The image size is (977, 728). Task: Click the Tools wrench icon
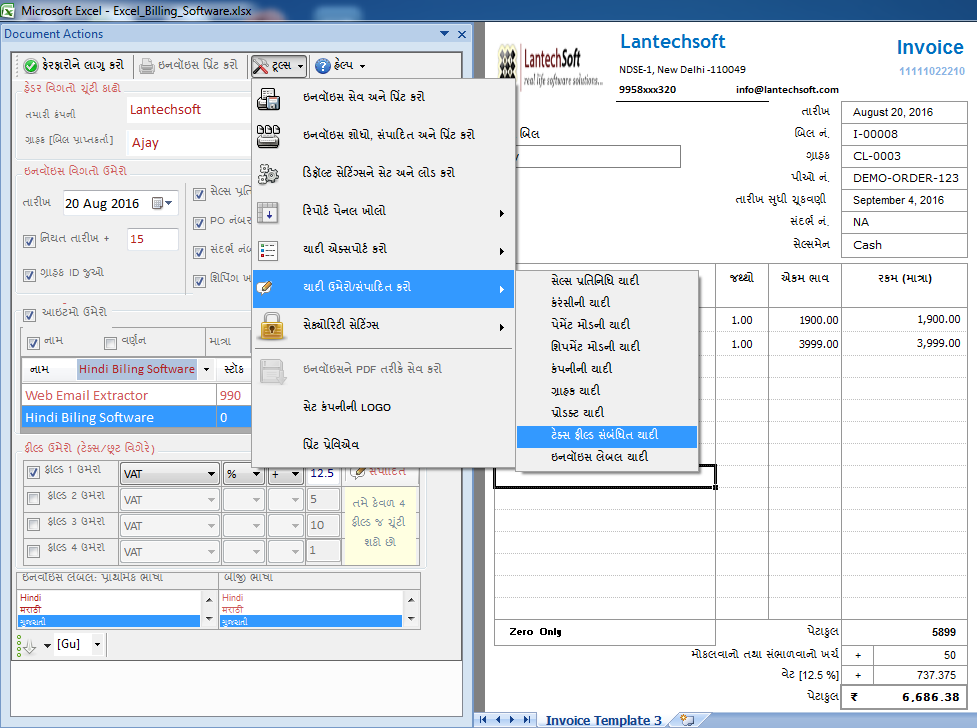tap(261, 65)
